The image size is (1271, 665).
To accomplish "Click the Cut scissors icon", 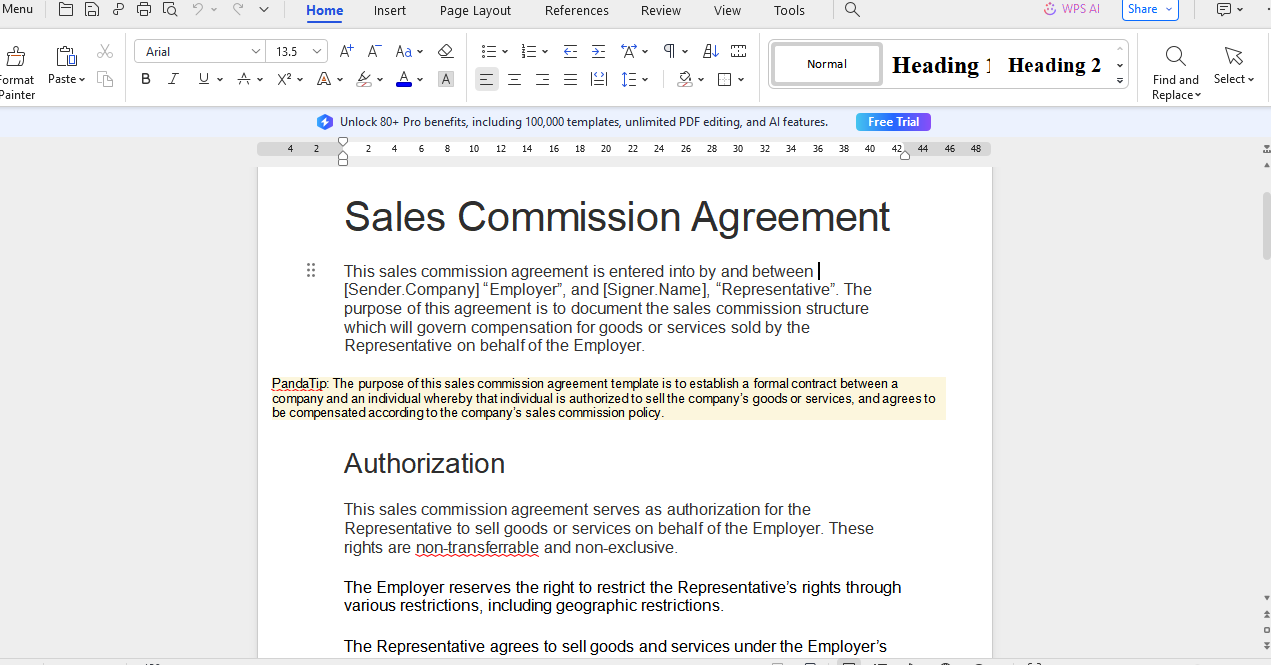I will [x=105, y=51].
